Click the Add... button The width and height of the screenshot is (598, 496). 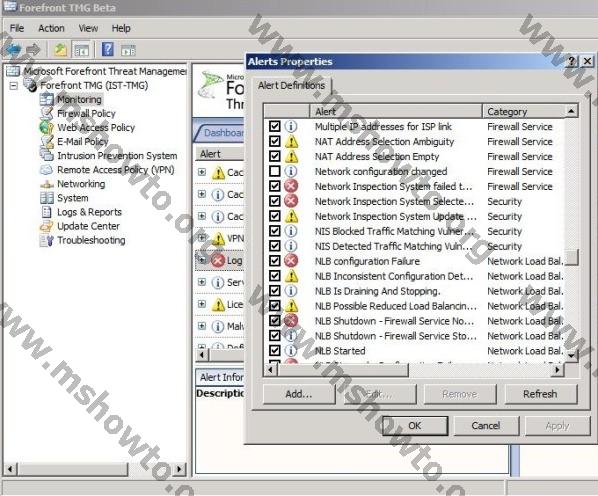point(299,394)
